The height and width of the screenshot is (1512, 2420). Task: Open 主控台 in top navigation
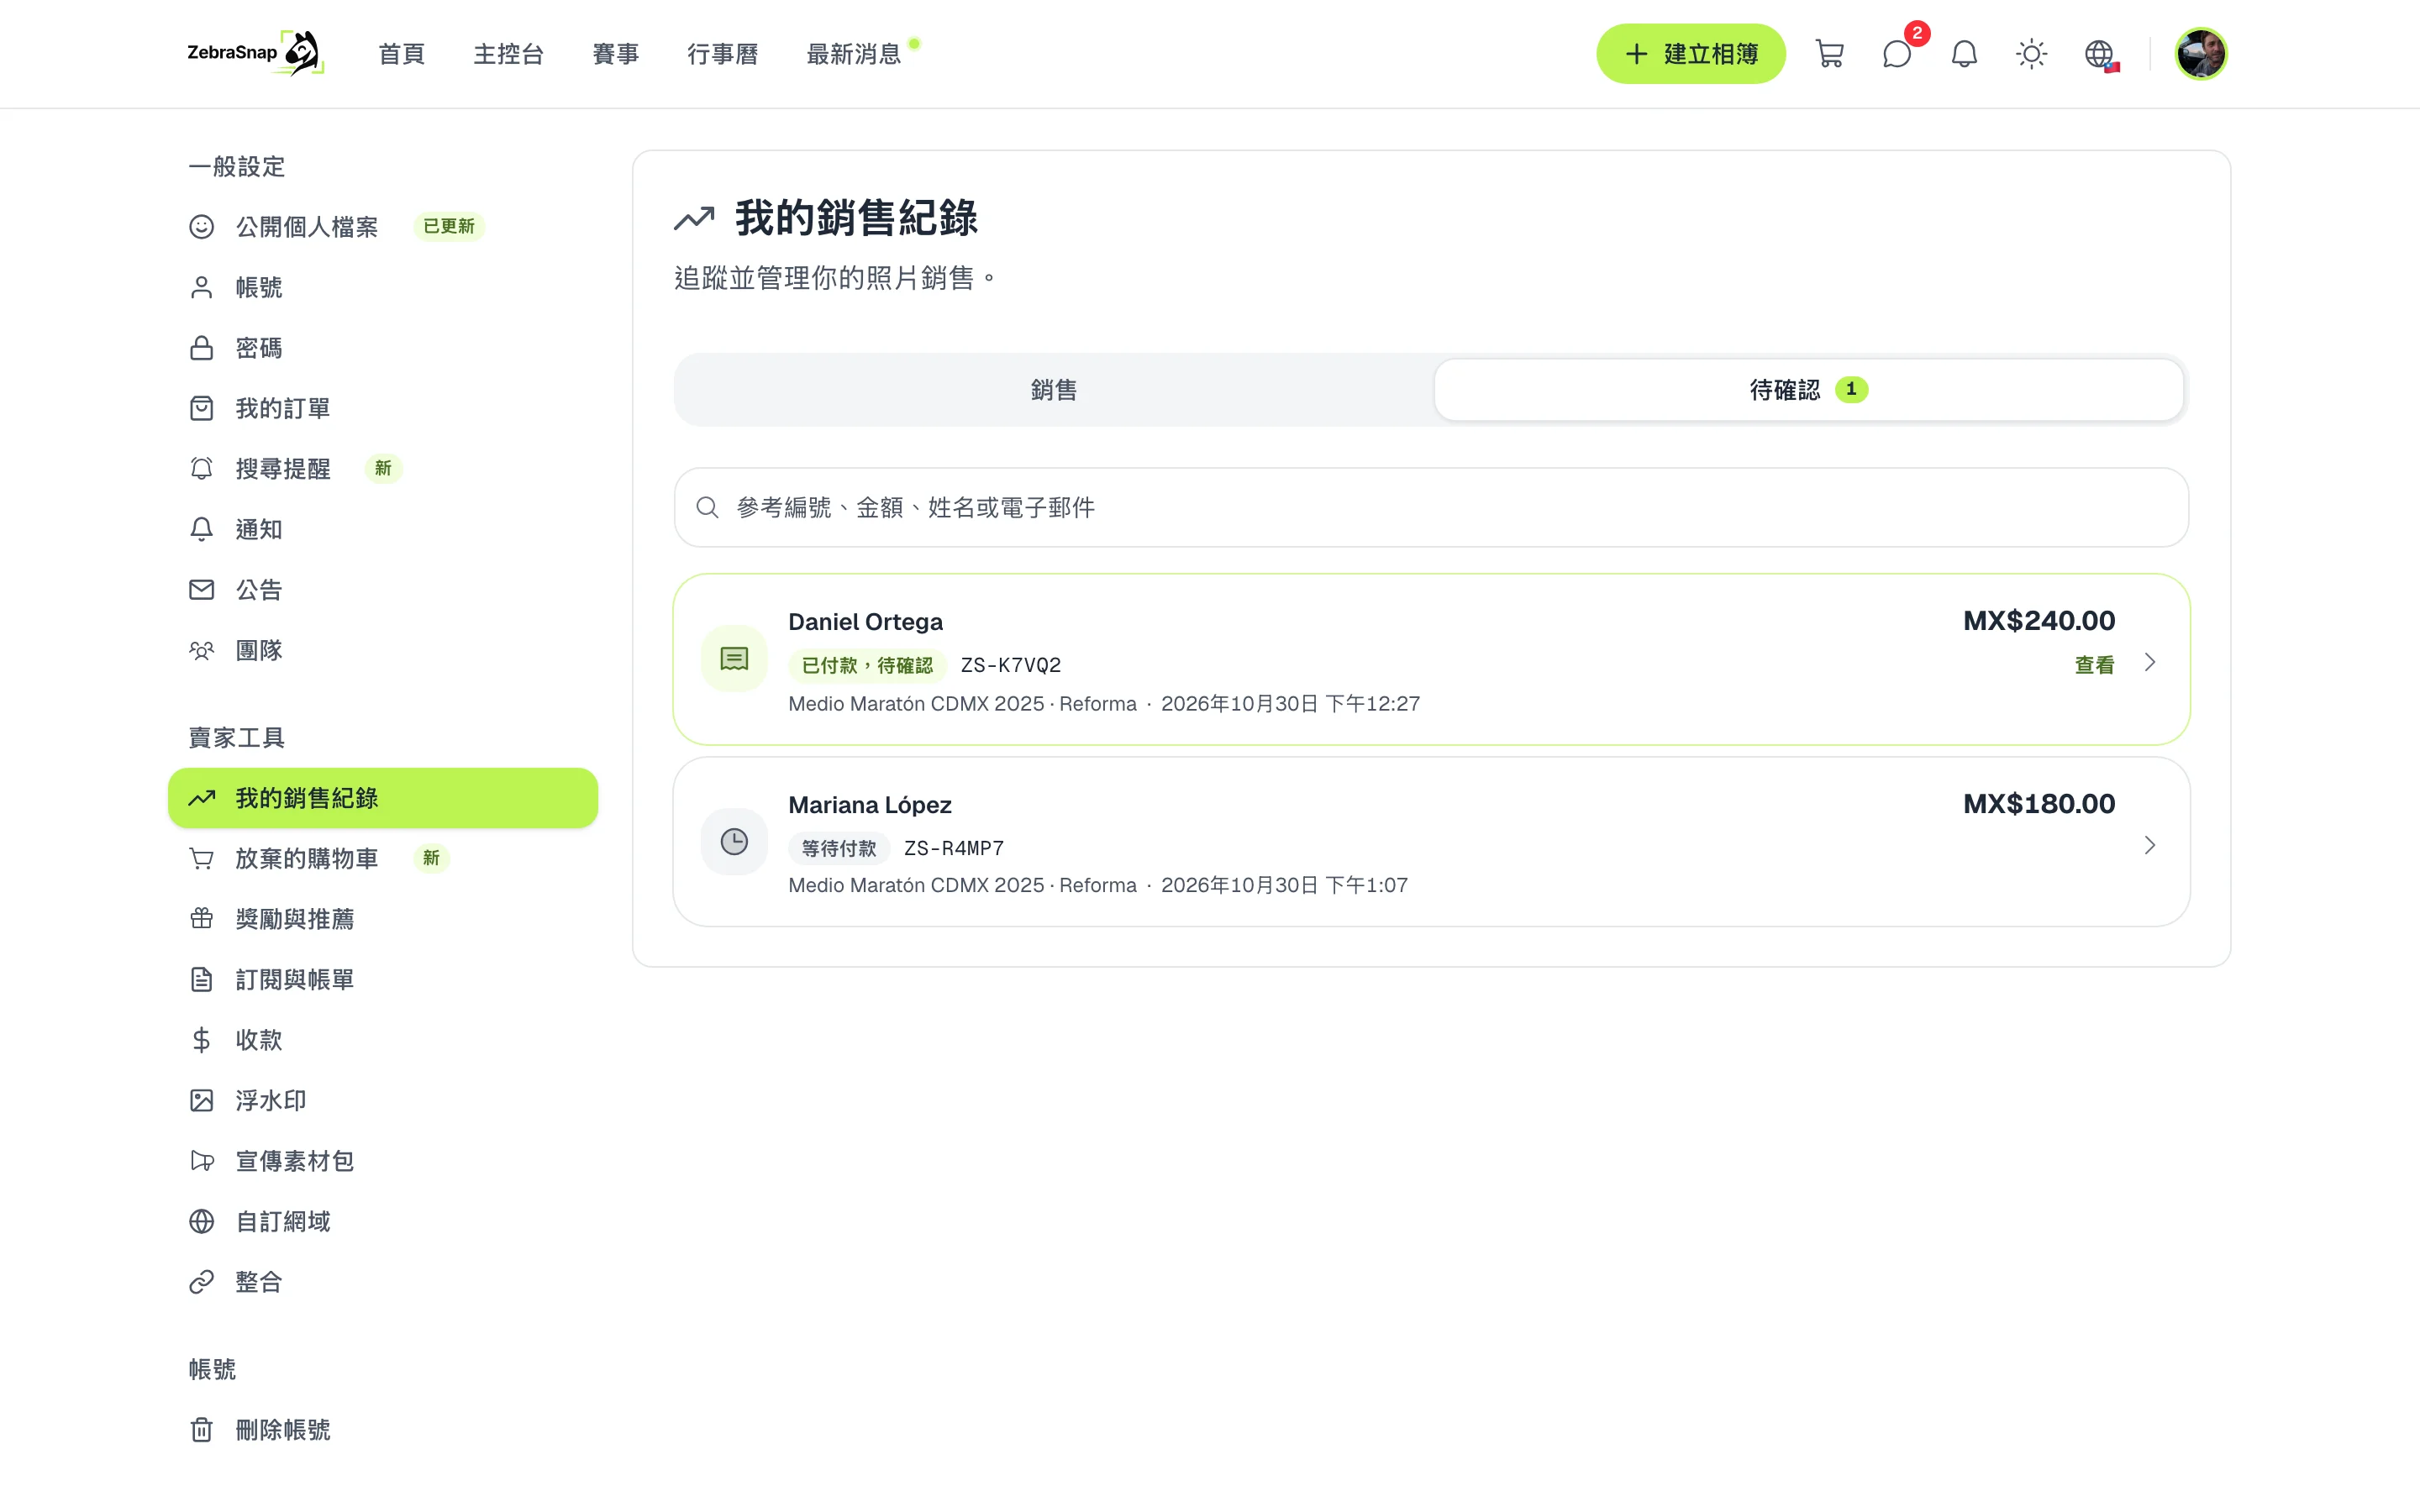pos(508,54)
